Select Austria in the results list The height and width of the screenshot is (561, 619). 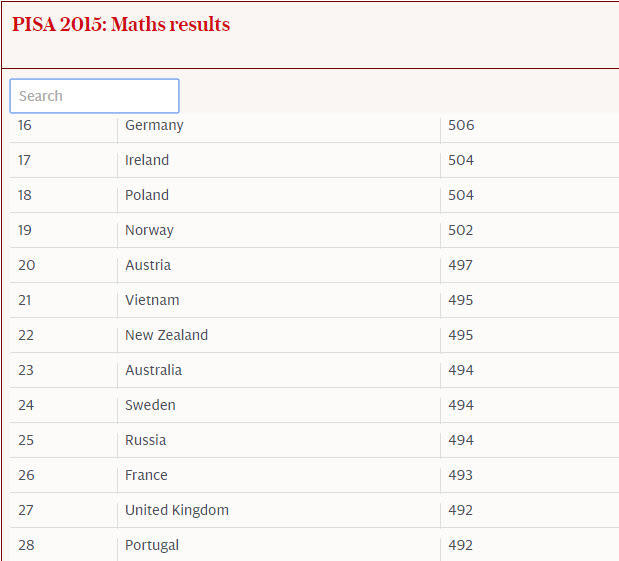[x=148, y=265]
